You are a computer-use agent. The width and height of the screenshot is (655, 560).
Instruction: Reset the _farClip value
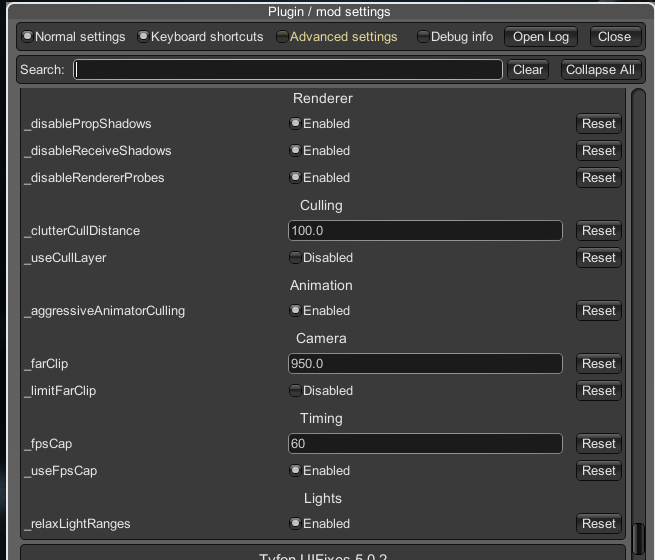[599, 364]
